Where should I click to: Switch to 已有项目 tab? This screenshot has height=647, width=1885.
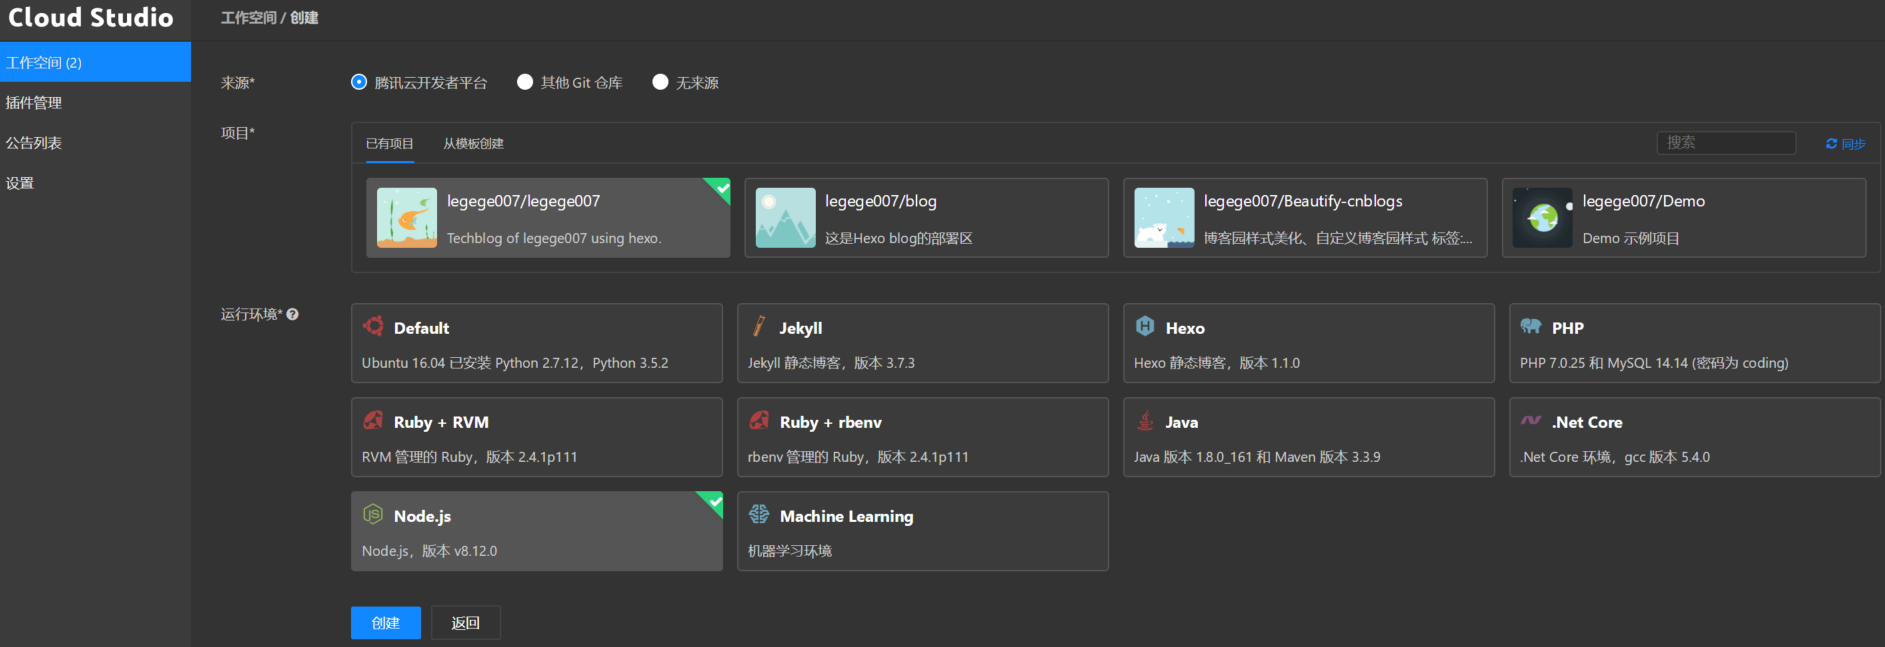pyautogui.click(x=390, y=143)
